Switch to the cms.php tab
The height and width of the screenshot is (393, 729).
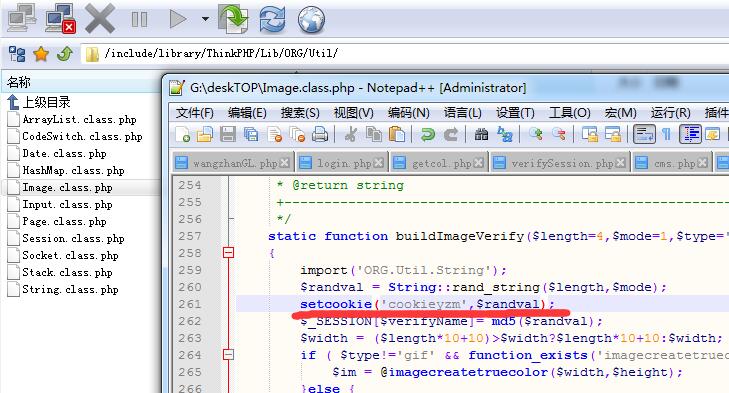click(671, 163)
